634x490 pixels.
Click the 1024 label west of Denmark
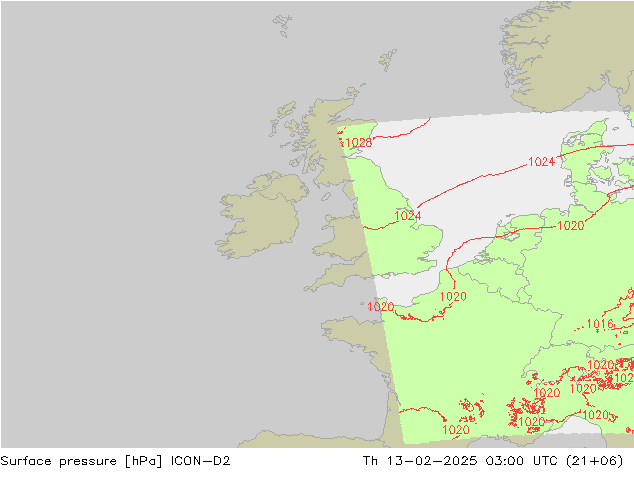click(541, 162)
